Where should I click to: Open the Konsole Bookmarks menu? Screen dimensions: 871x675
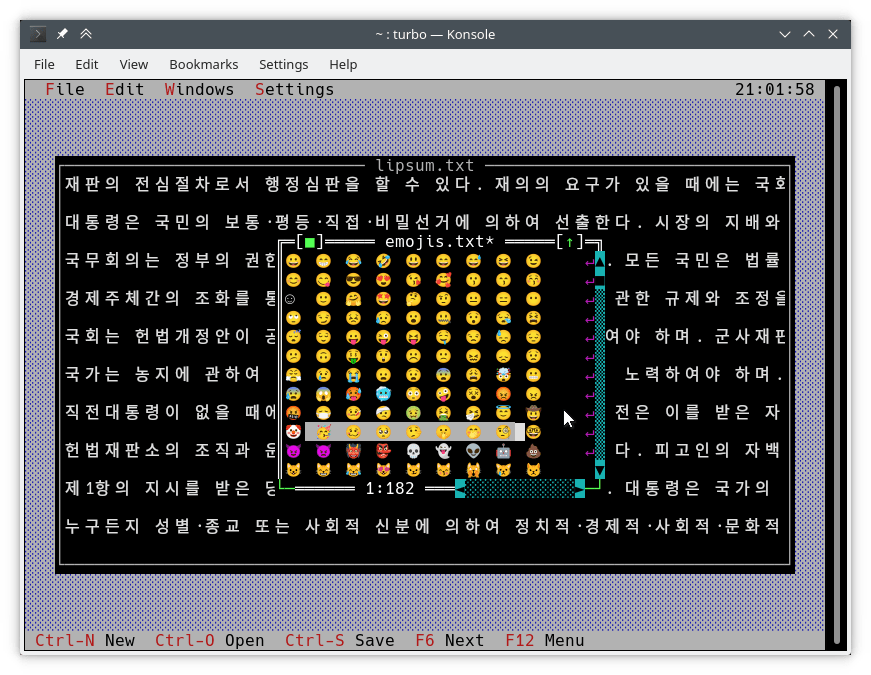[203, 64]
